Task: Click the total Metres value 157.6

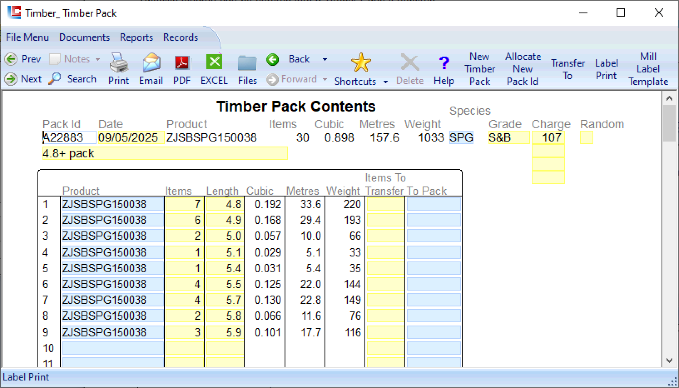Action: 385,138
